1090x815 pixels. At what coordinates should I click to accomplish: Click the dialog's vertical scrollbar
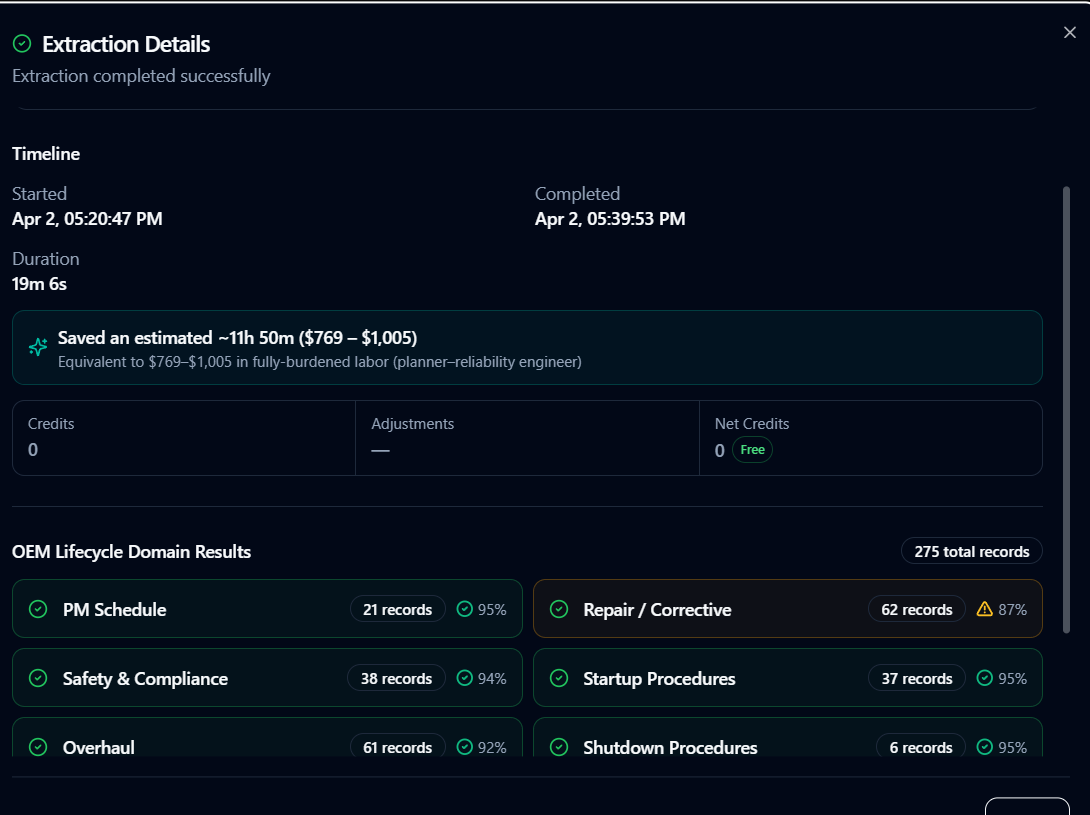1066,409
